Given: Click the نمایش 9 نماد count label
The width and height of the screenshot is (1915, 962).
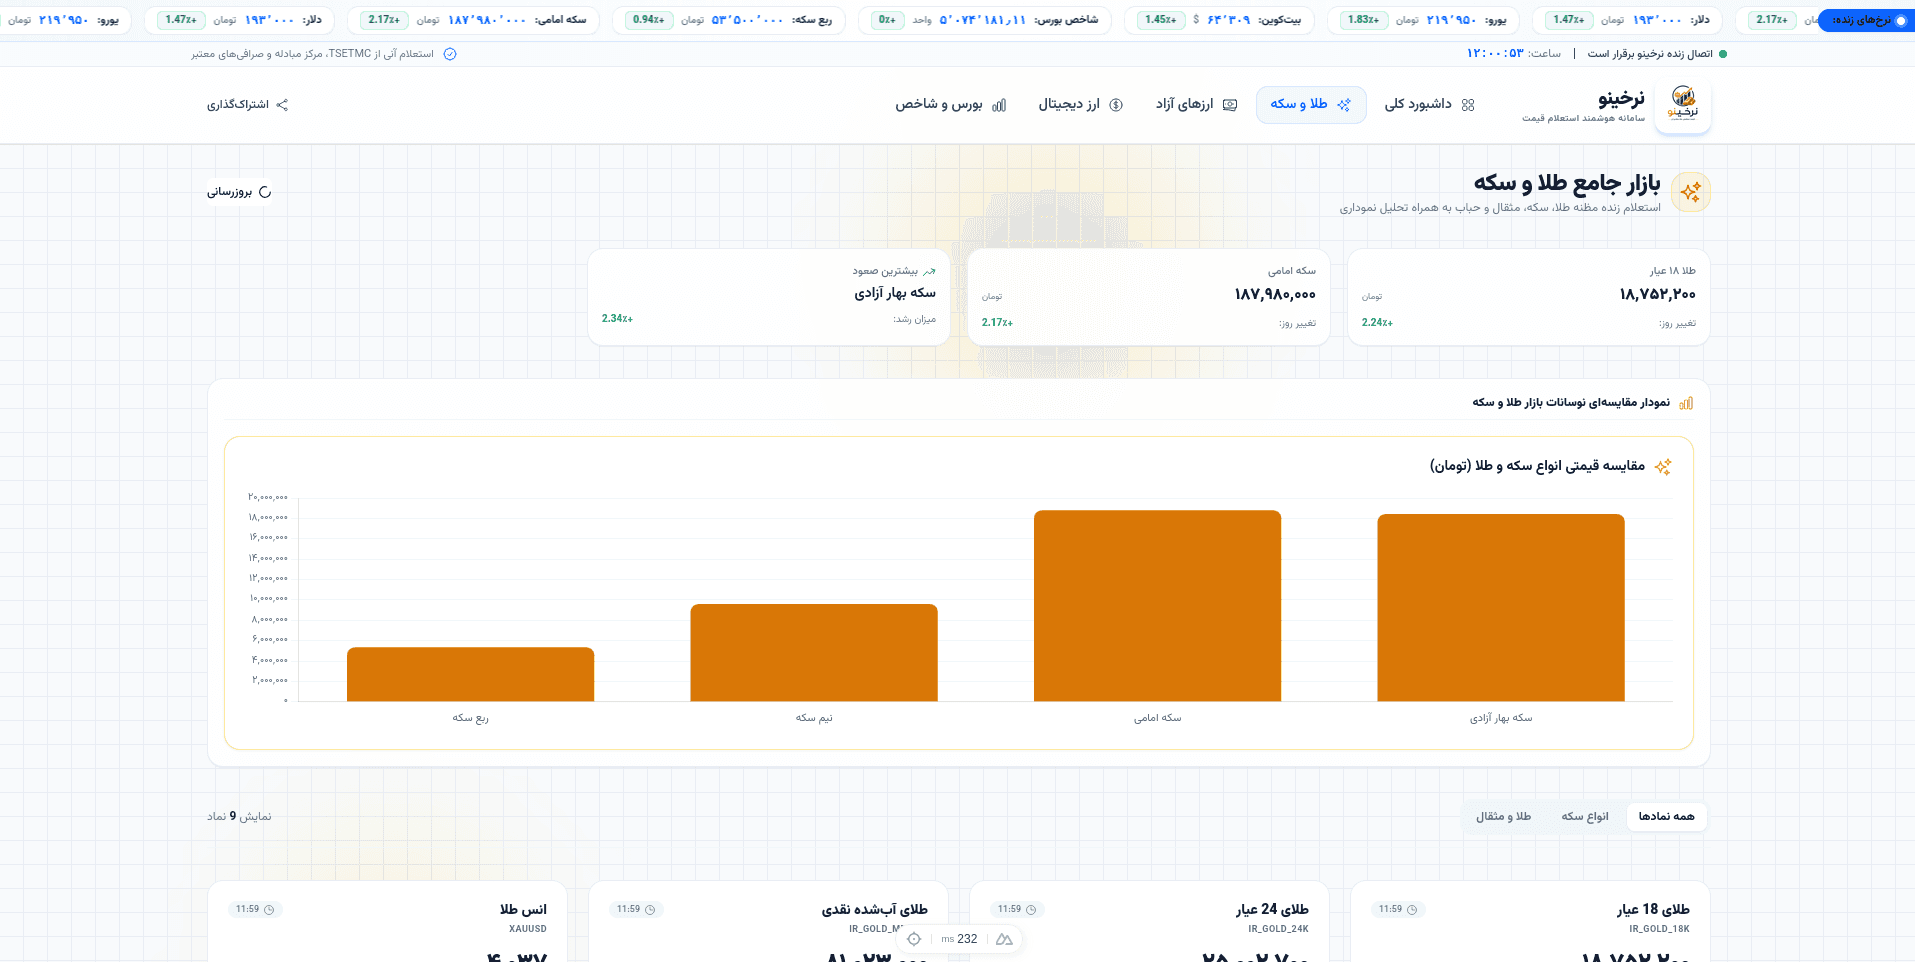Looking at the screenshot, I should [239, 817].
